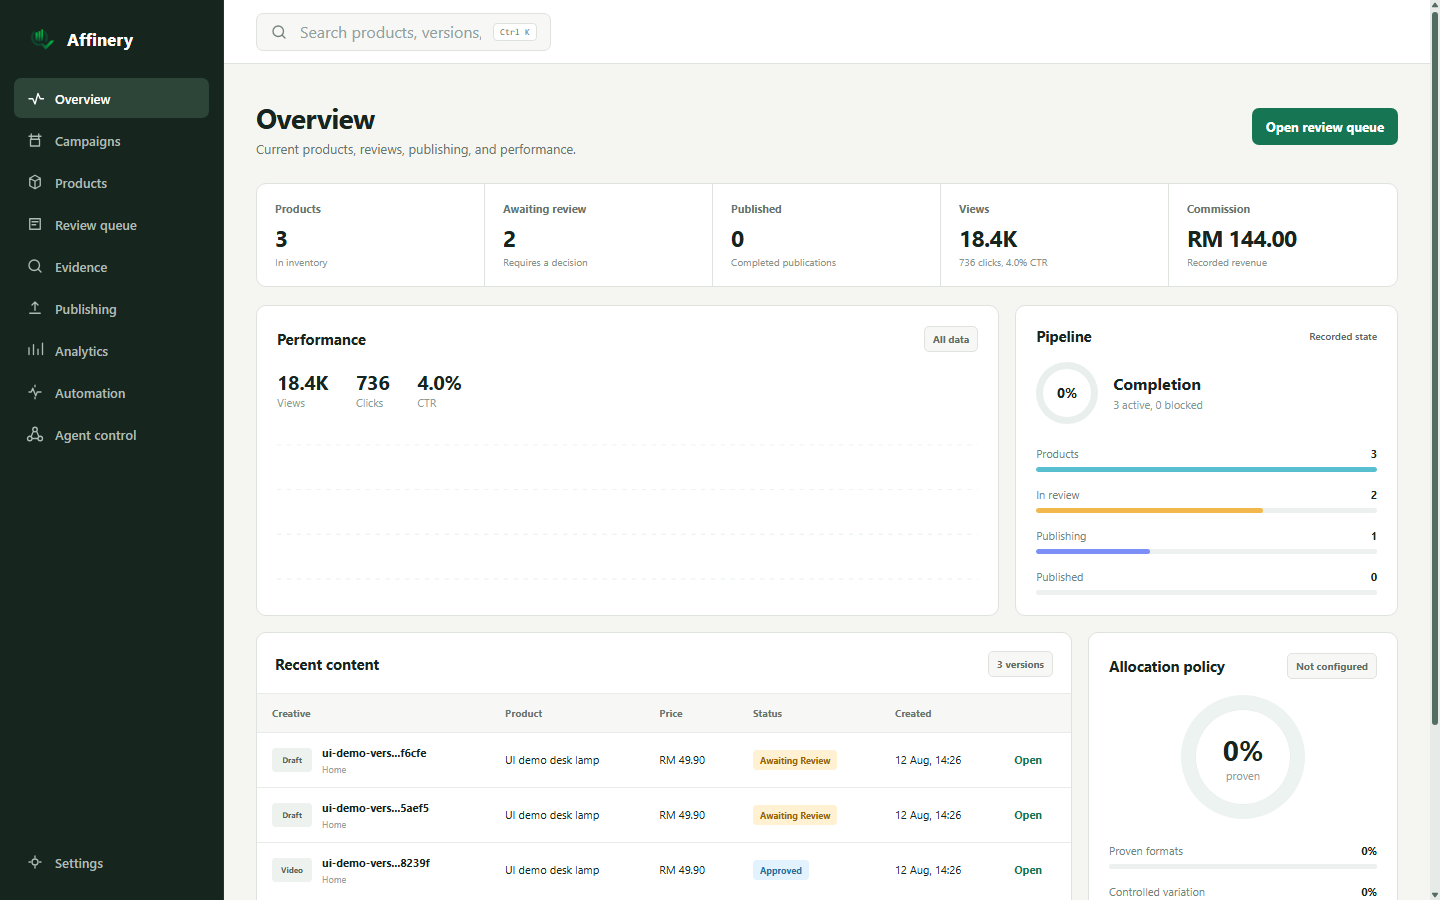Click the Ctrl K shortcut badge
Image resolution: width=1440 pixels, height=900 pixels.
point(515,32)
